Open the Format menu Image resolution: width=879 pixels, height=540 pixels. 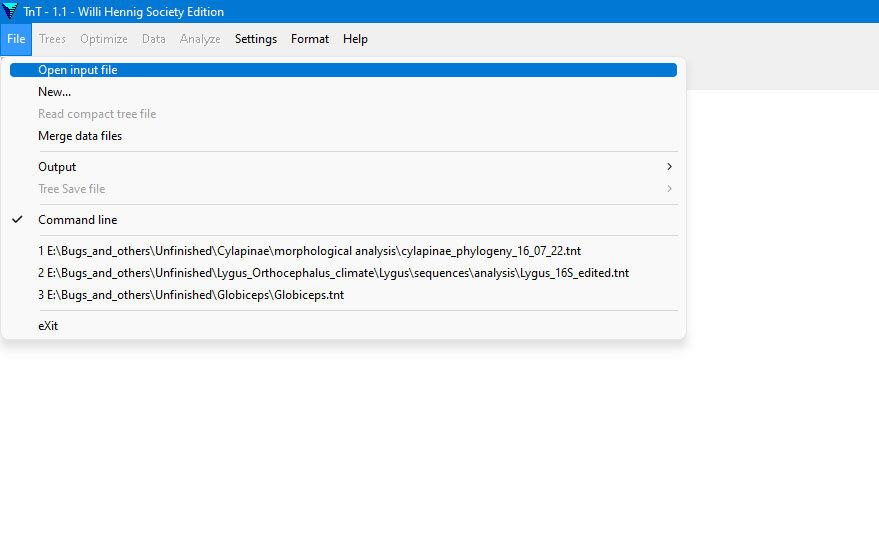(x=310, y=39)
